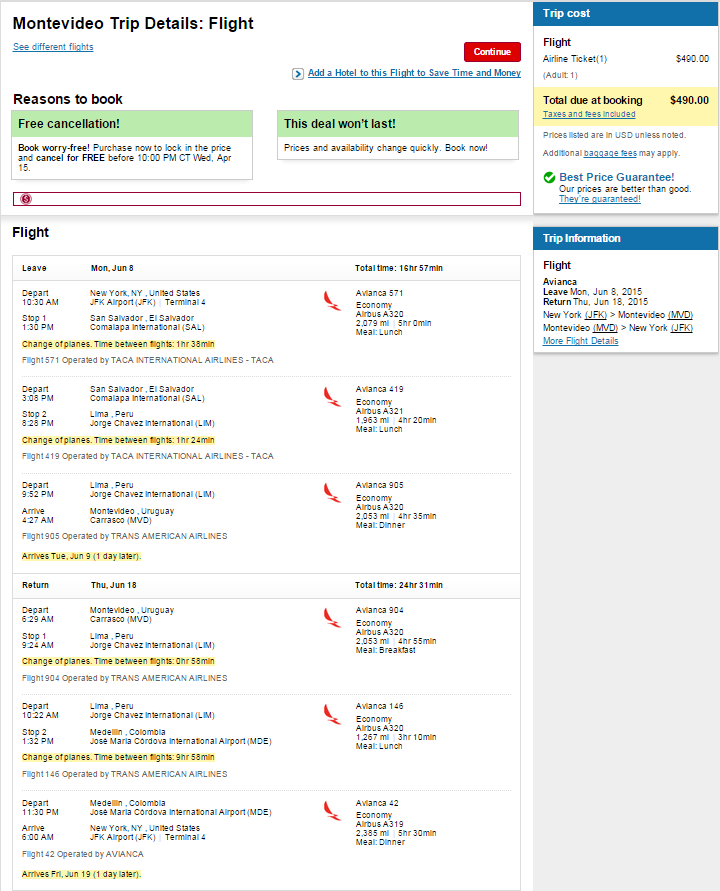Click Arrives Fri, Jun 19 (1 day later) note

(81, 875)
